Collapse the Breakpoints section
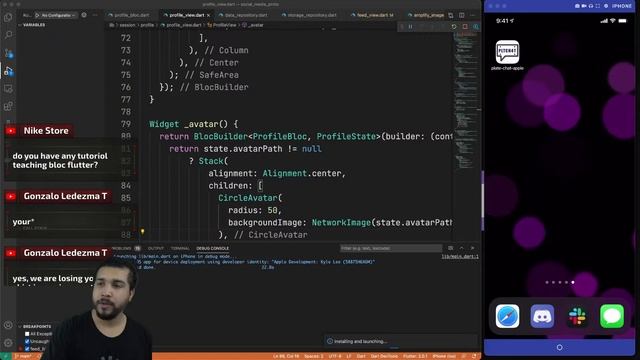Image resolution: width=640 pixels, height=360 pixels. point(35,327)
